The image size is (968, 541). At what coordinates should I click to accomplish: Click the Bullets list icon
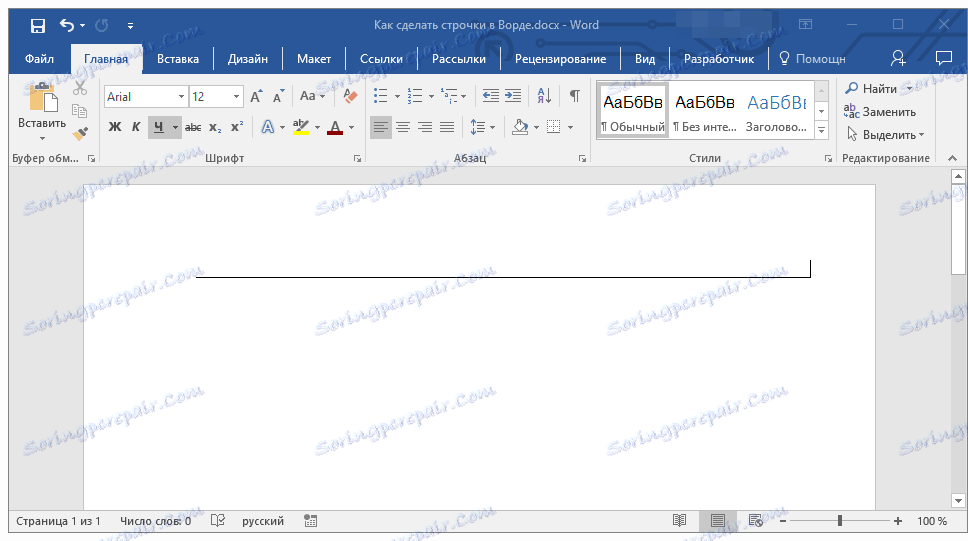381,96
